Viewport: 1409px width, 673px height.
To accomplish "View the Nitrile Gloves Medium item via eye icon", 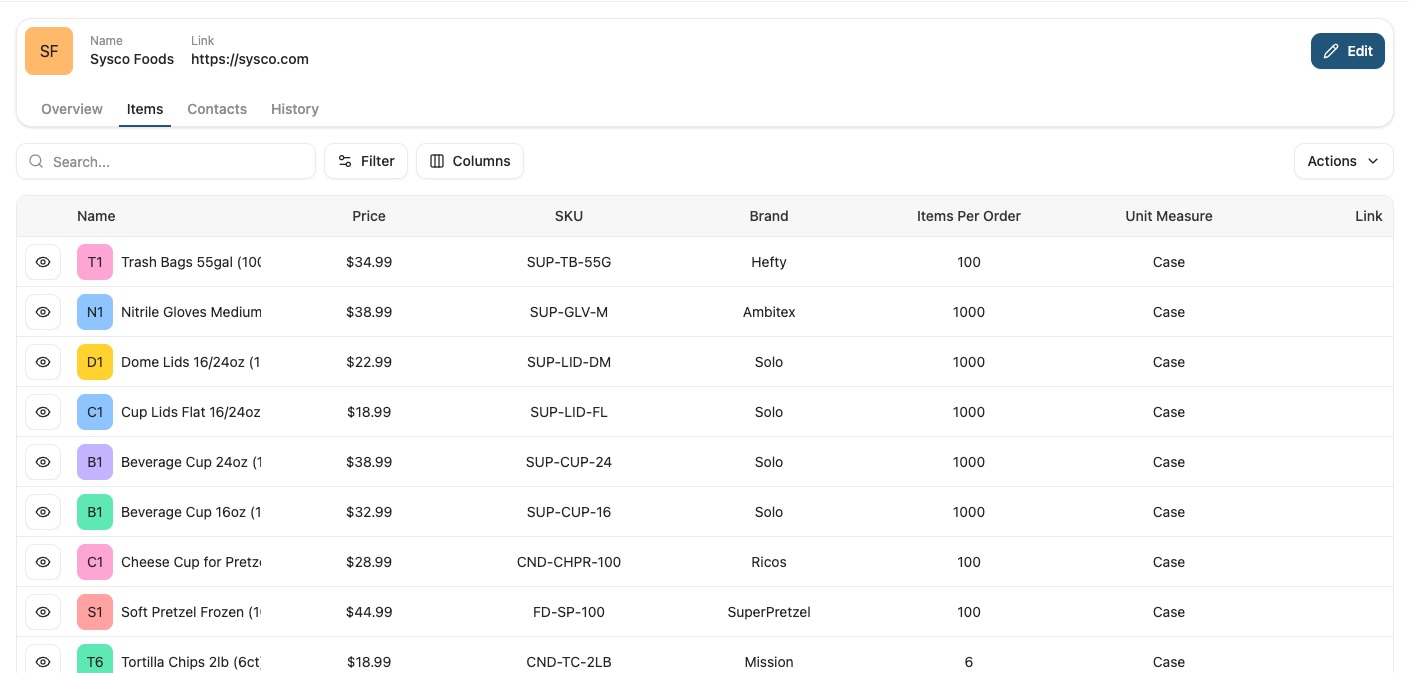I will pyautogui.click(x=43, y=312).
